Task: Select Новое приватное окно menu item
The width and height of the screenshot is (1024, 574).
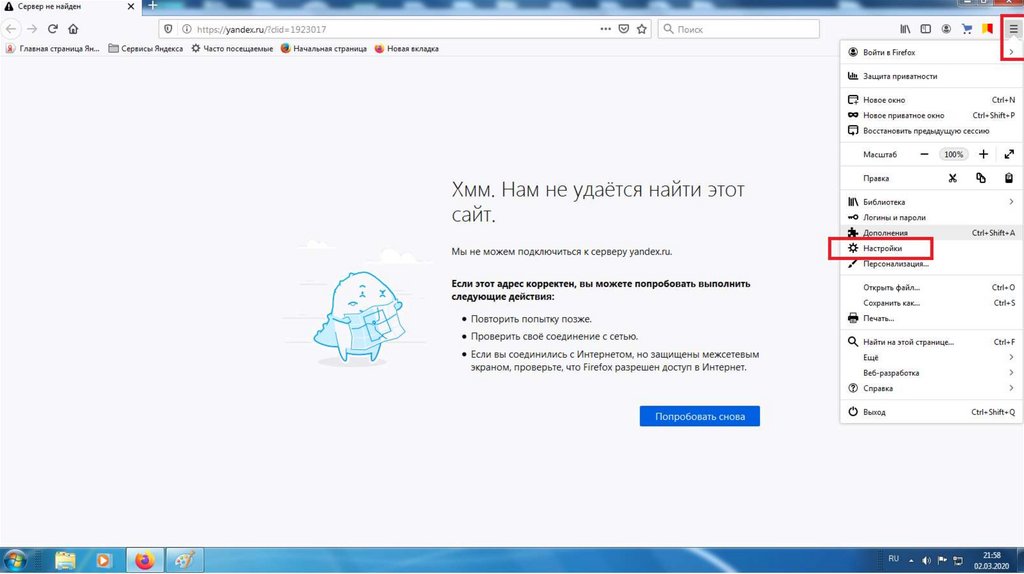Action: tap(903, 115)
